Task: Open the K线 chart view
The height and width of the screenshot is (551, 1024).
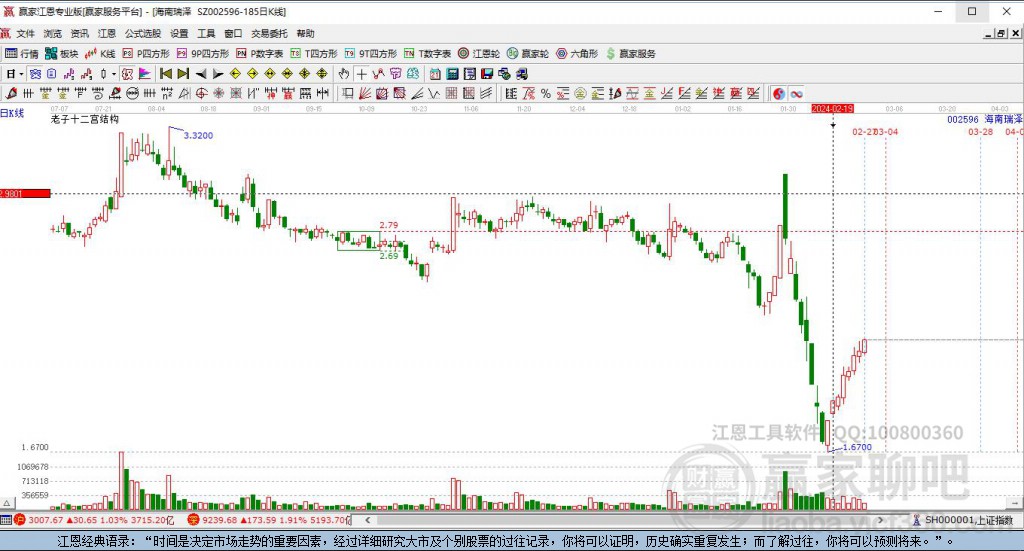Action: pos(100,54)
